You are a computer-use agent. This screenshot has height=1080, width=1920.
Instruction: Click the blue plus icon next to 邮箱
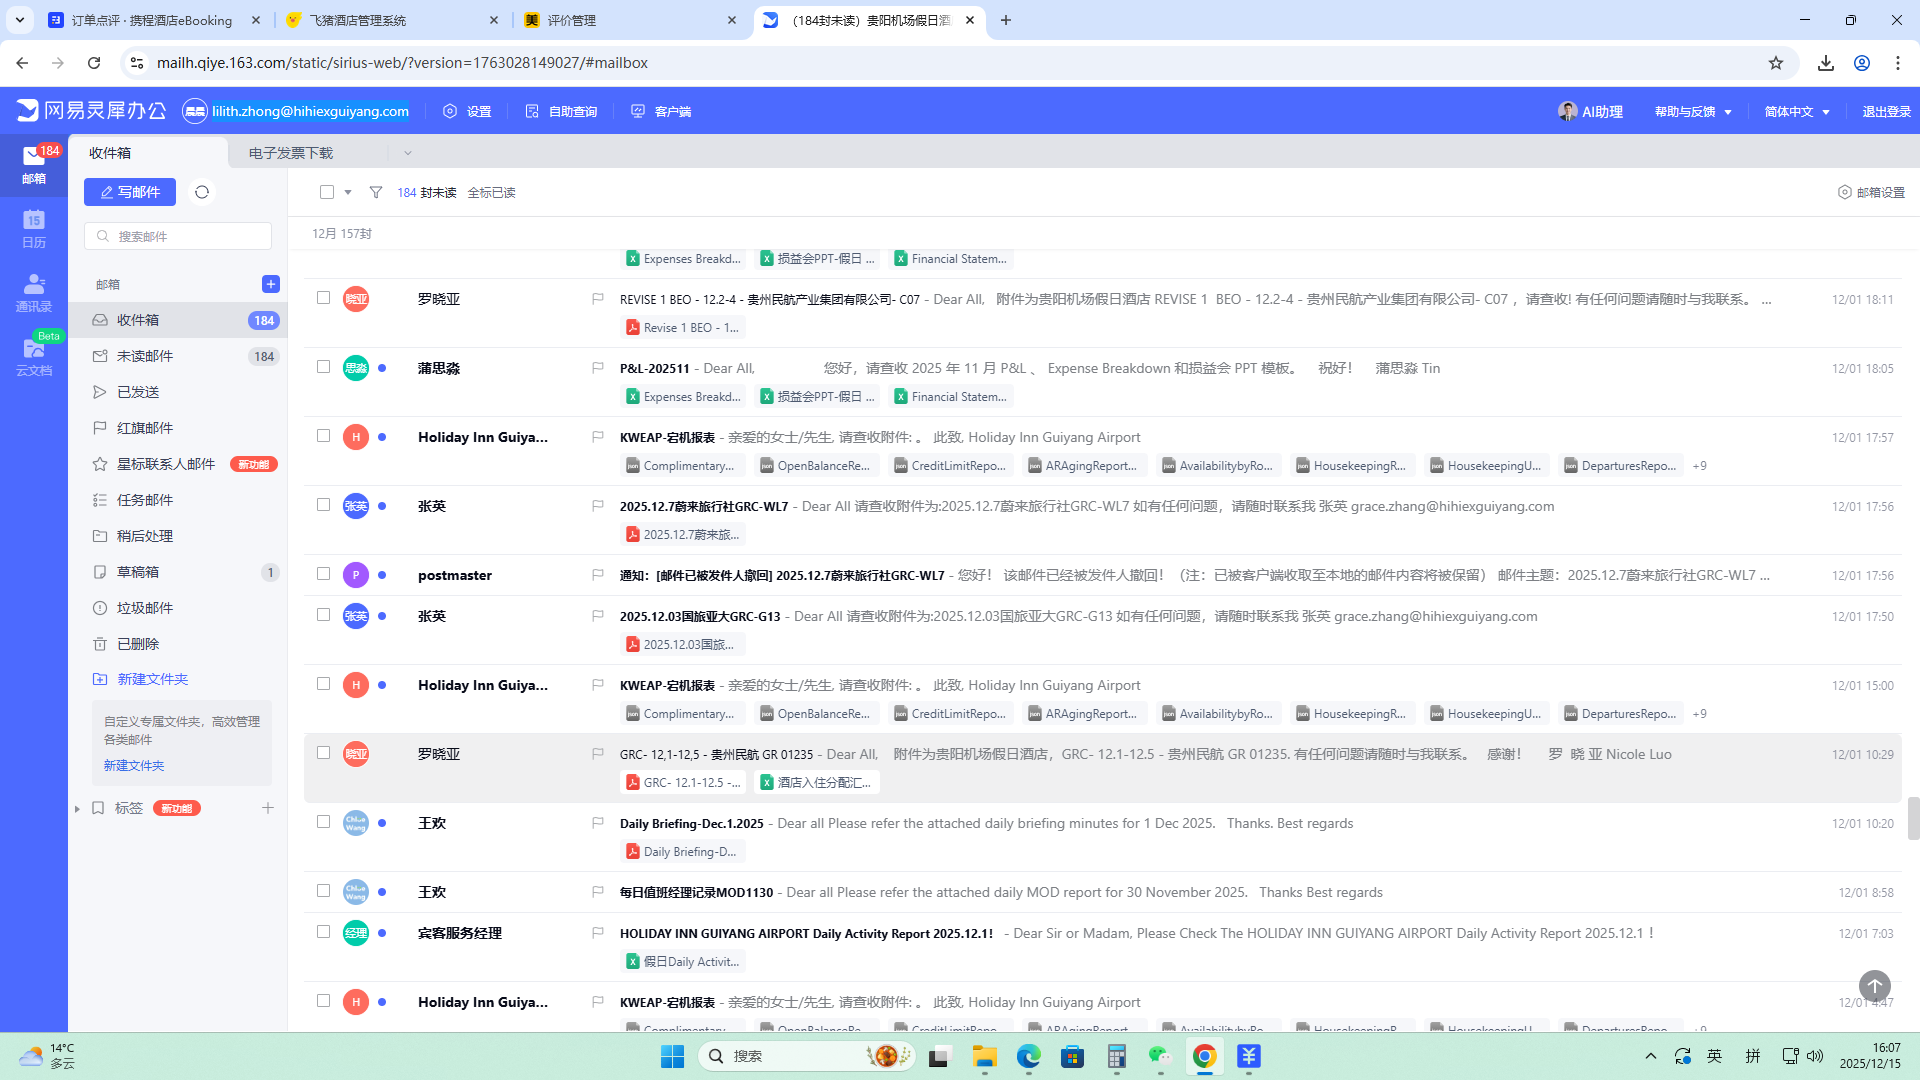270,284
